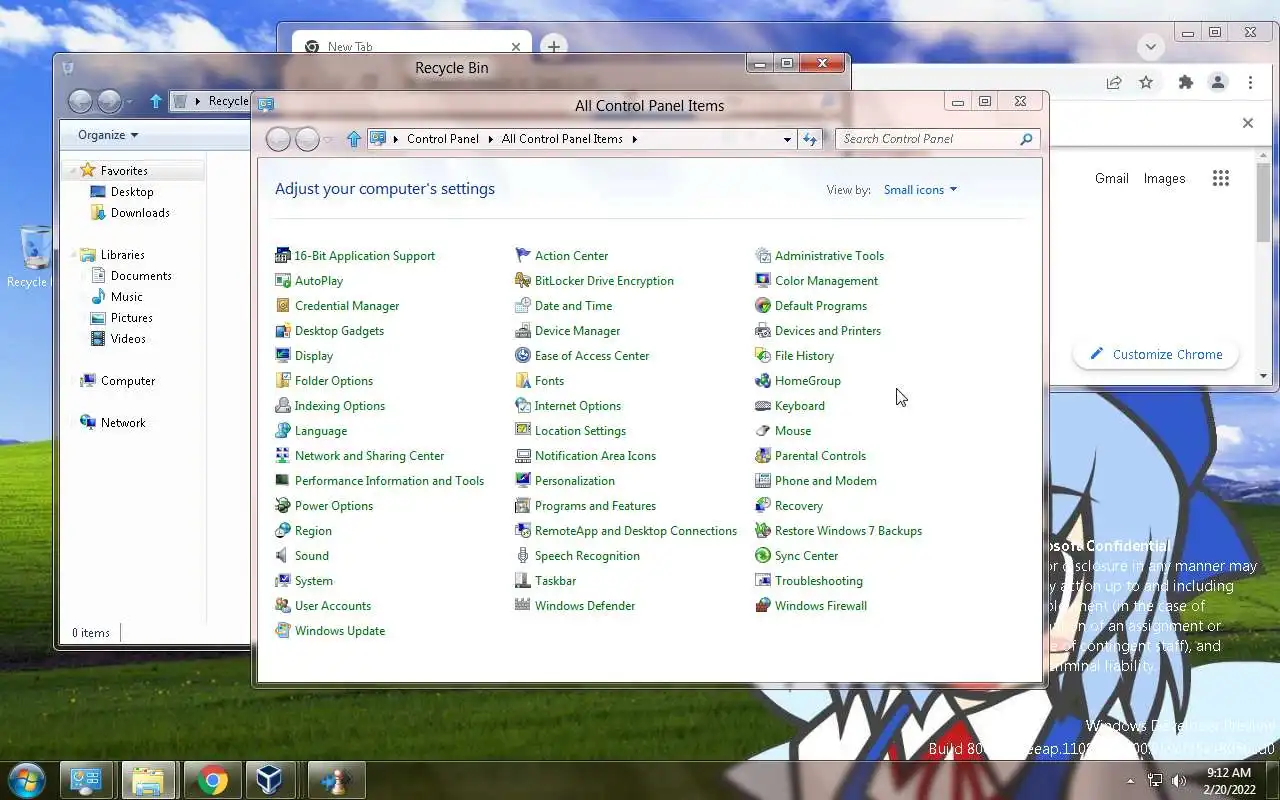Open the Small icons view dropdown

click(920, 190)
